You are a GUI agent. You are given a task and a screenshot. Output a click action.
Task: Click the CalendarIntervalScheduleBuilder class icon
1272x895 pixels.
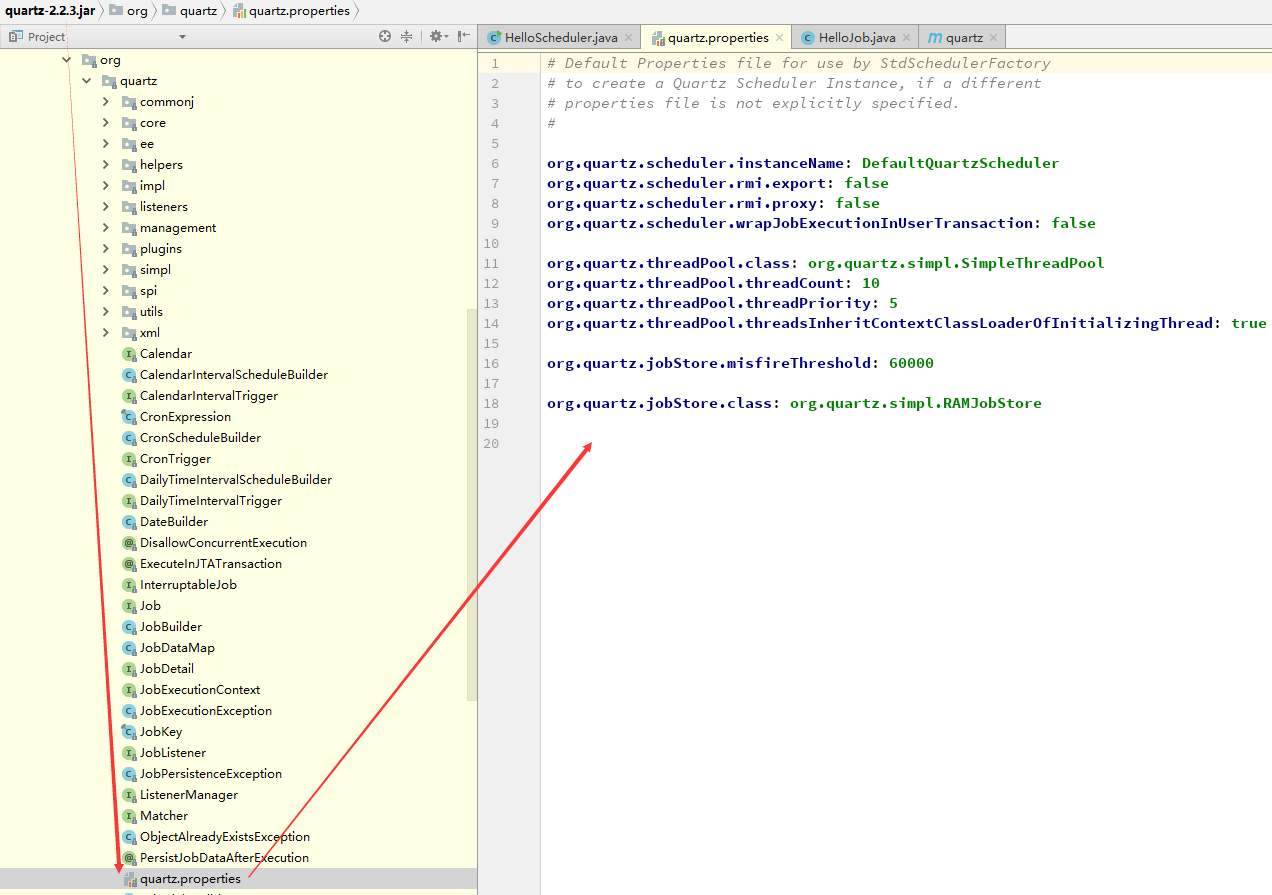[x=129, y=375]
